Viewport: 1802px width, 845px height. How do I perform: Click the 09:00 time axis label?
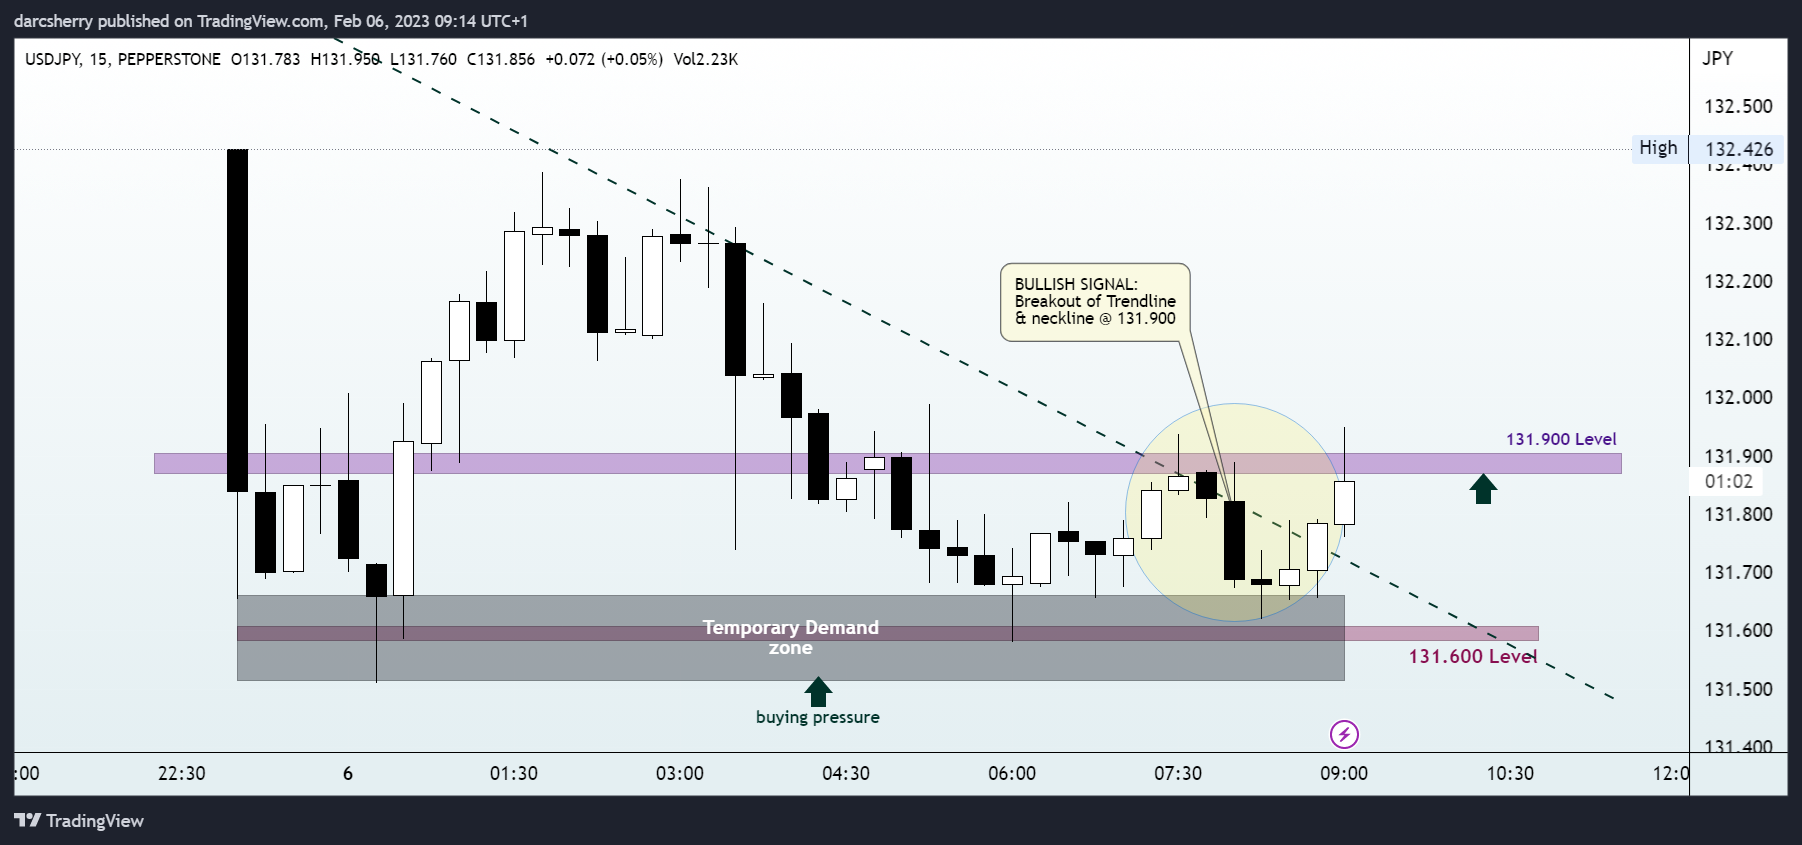(x=1344, y=773)
